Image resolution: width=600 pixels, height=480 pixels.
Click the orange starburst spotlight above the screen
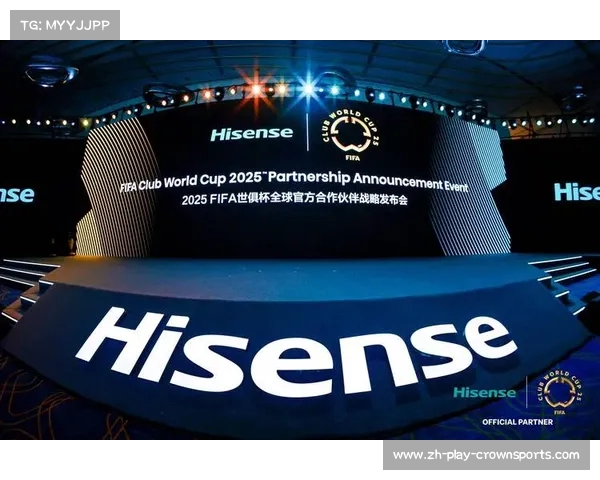257,88
